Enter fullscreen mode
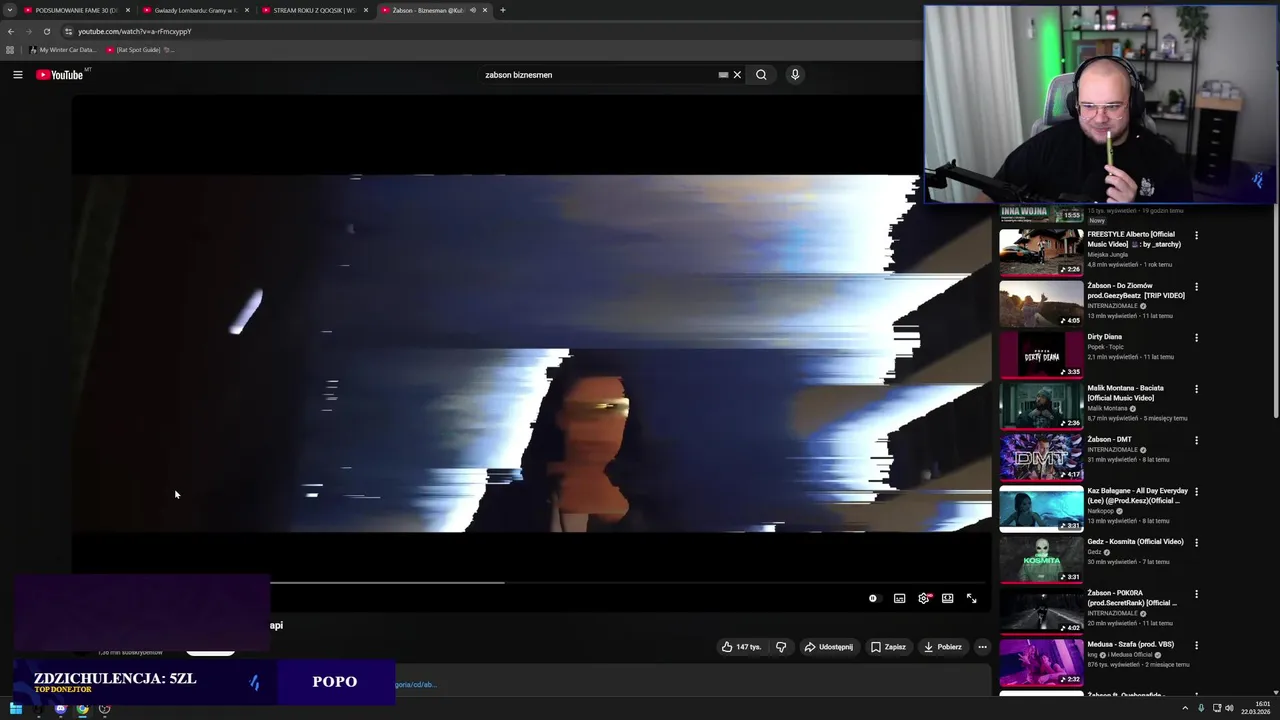 tap(971, 598)
